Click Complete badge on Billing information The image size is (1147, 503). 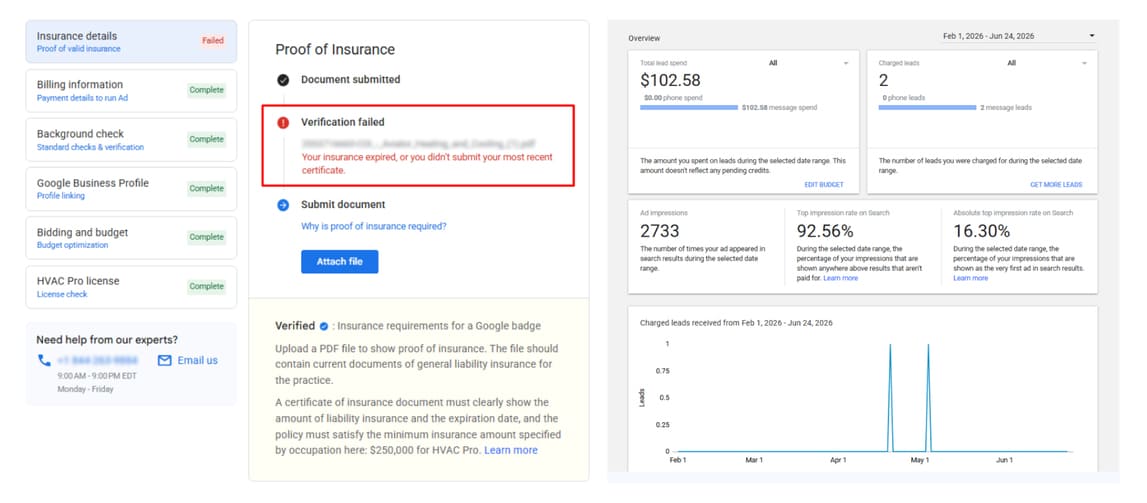(x=207, y=91)
